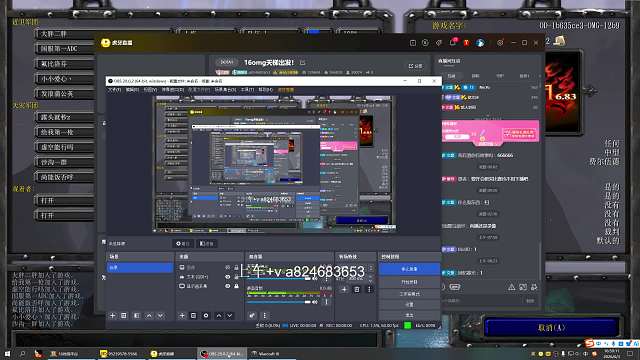Open mixer panel three-dot menu at bottom
Image resolution: width=640 pixels, height=360 pixels.
pos(264,316)
